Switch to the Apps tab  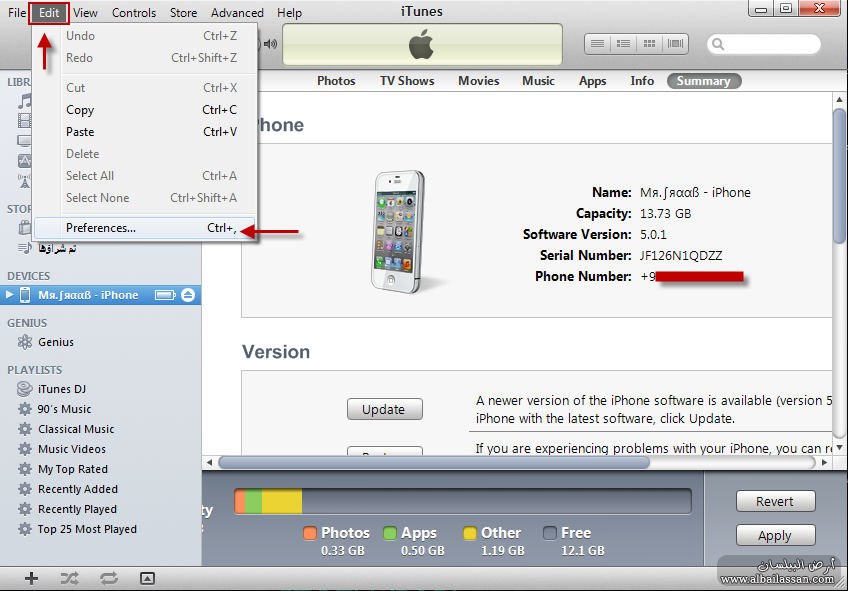(x=592, y=81)
